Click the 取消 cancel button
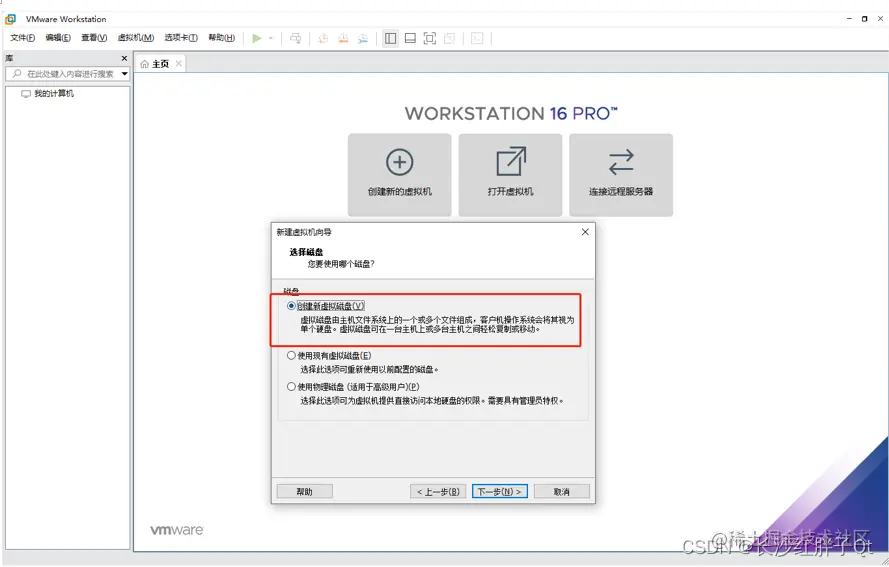The image size is (889, 567). [562, 492]
